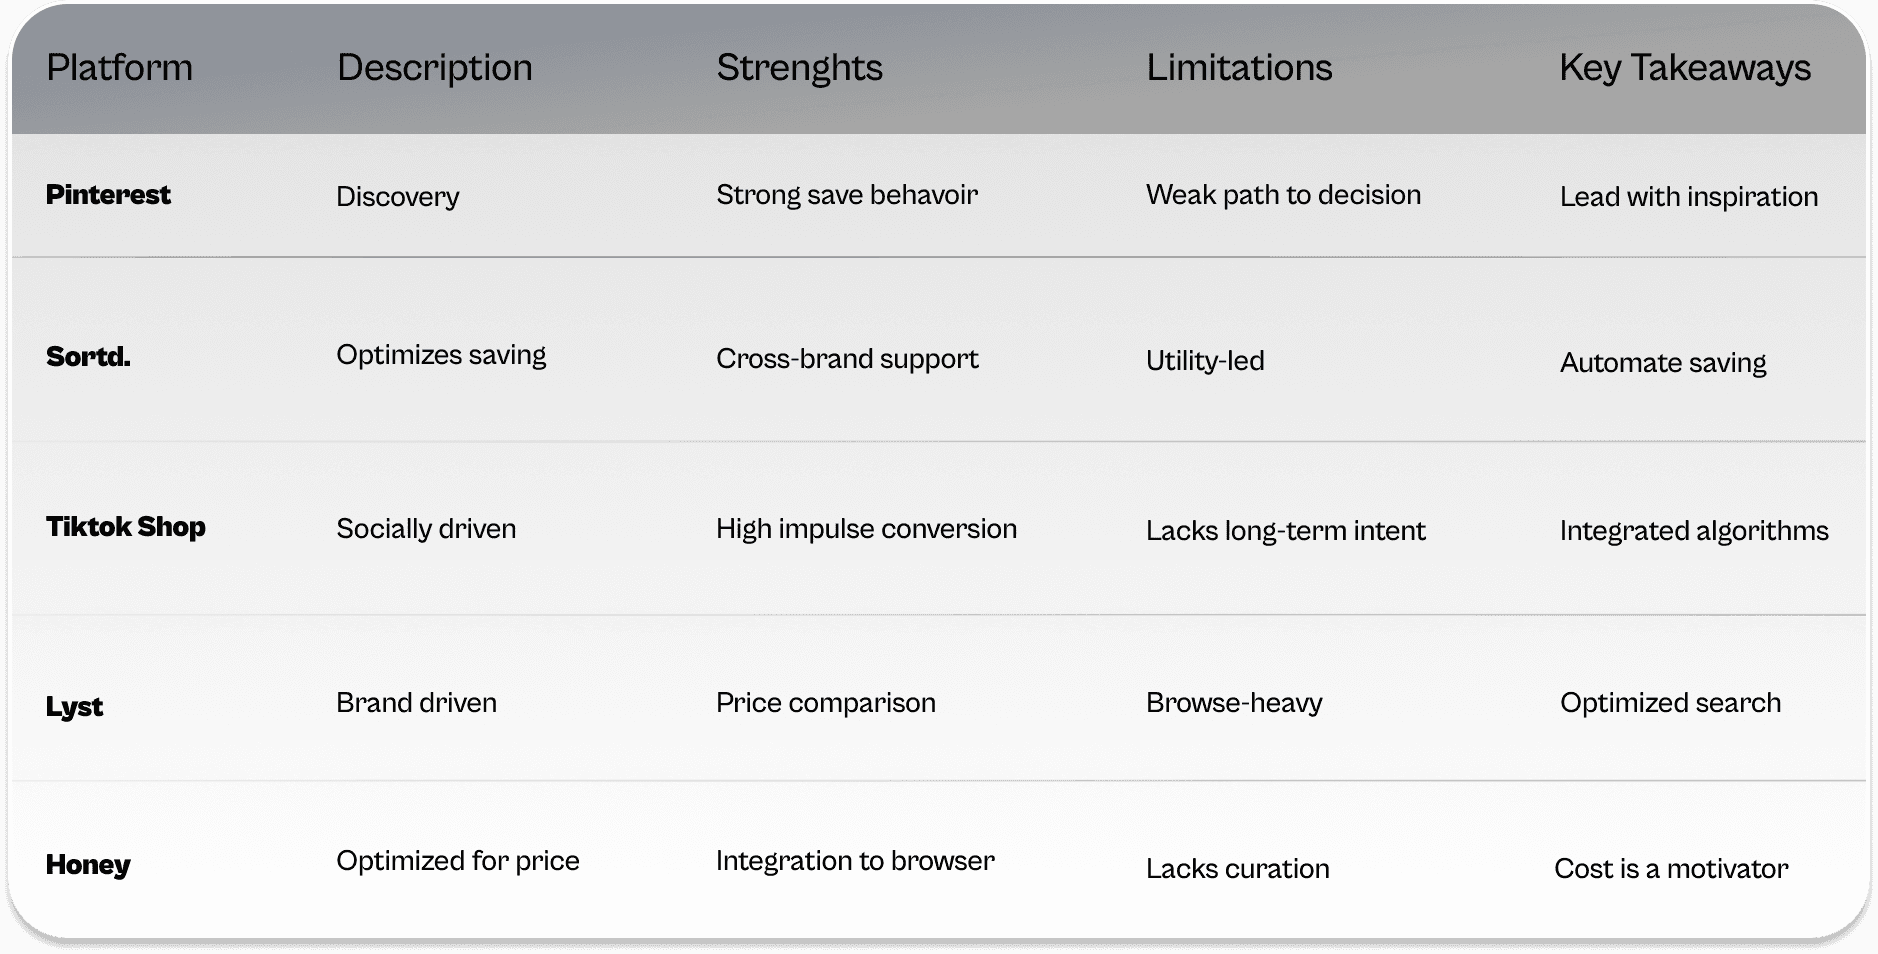Screen dimensions: 1878x954
Task: Select the 'High impulse conversion' cell
Action: pyautogui.click(x=866, y=528)
